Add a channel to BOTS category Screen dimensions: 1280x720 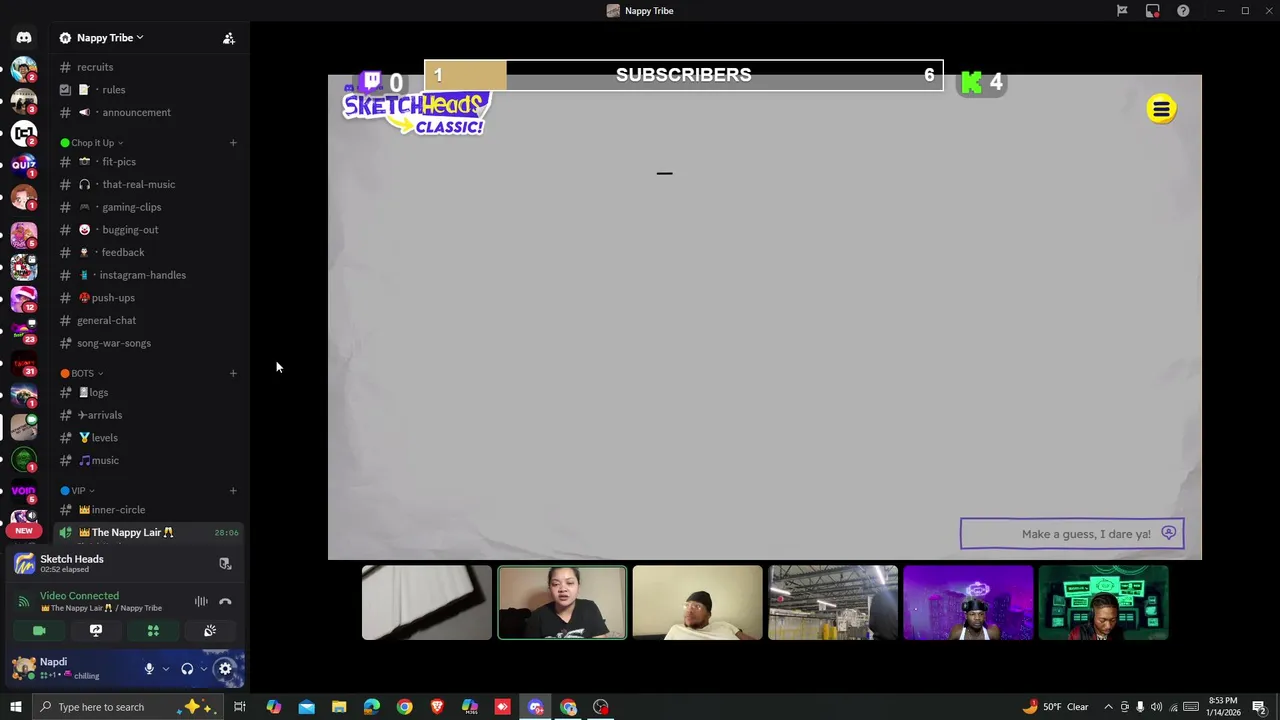point(233,373)
